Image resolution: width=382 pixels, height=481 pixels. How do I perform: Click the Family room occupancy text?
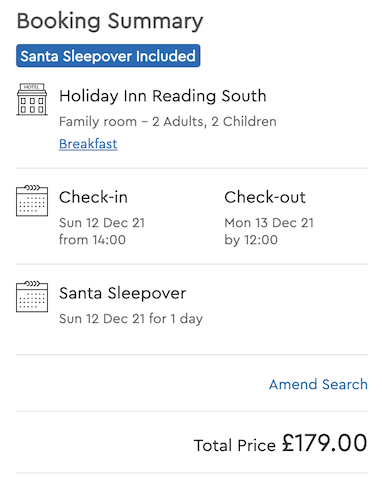coord(168,122)
